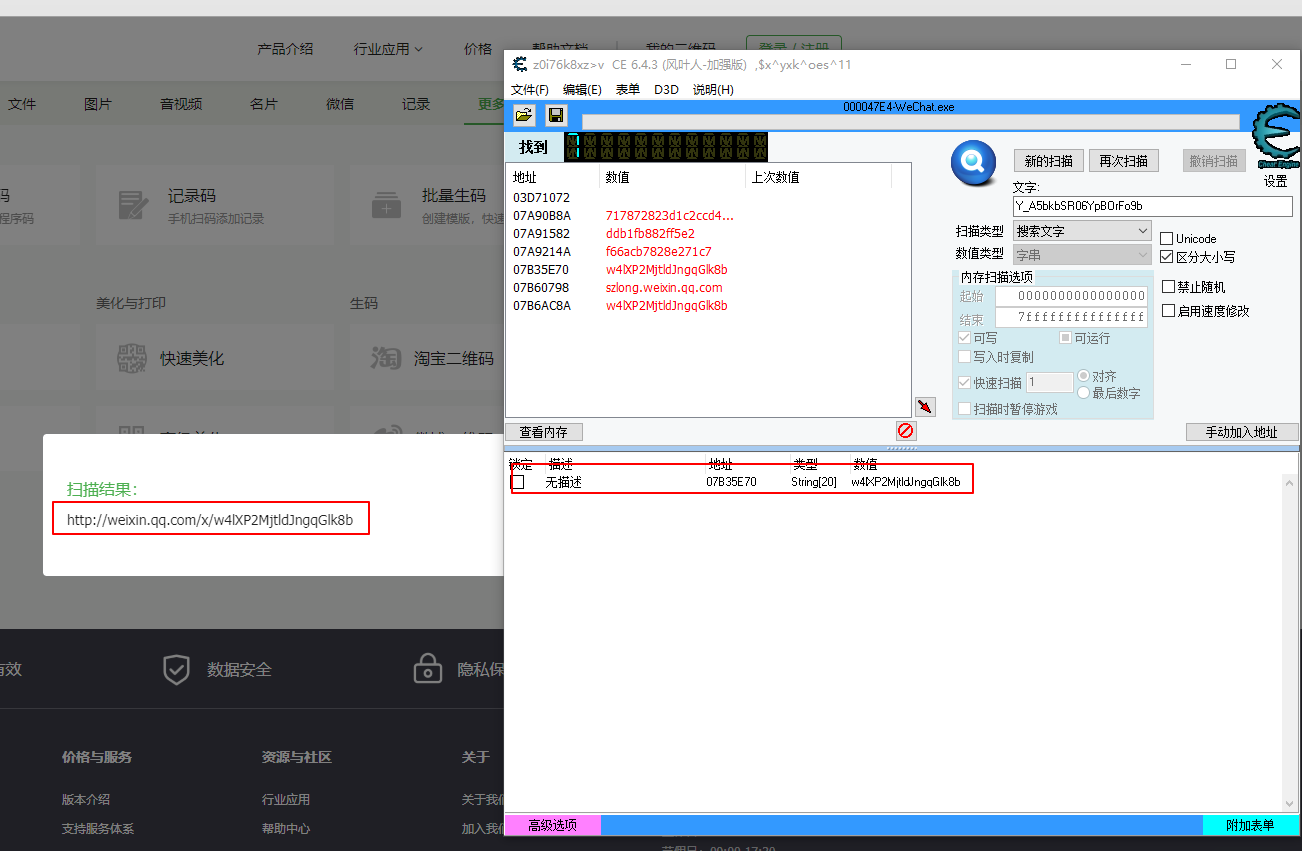The image size is (1302, 851).
Task: Enable the 禁止随机 checkbox
Action: 1168,287
